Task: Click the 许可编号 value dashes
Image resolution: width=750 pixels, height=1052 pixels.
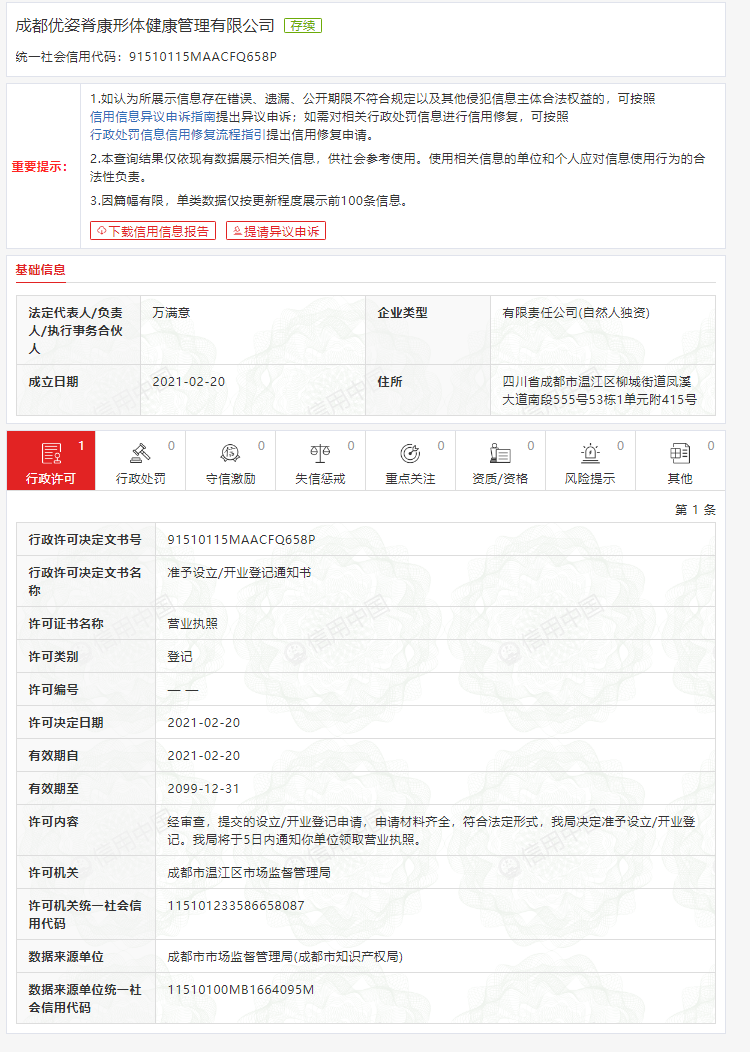Action: click(182, 690)
